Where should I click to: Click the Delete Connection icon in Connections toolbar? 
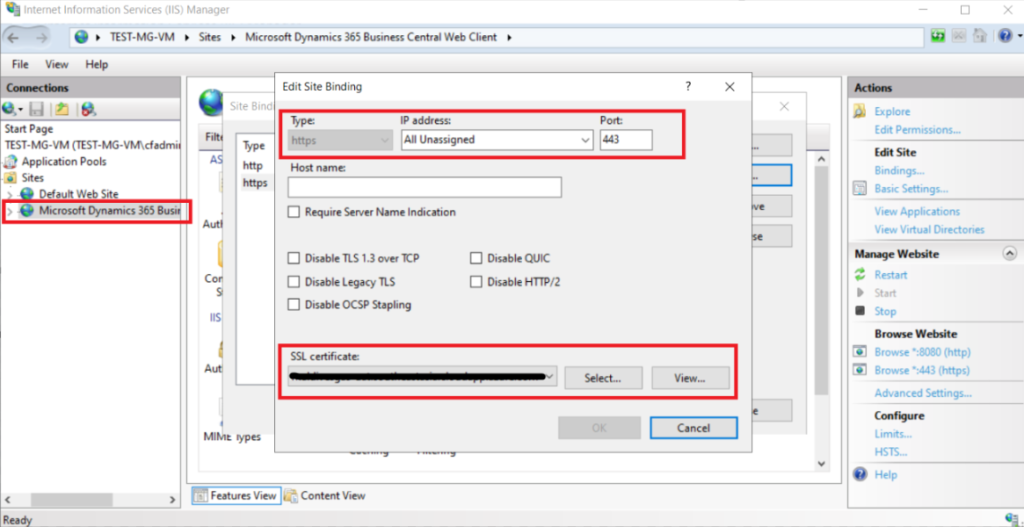[88, 109]
